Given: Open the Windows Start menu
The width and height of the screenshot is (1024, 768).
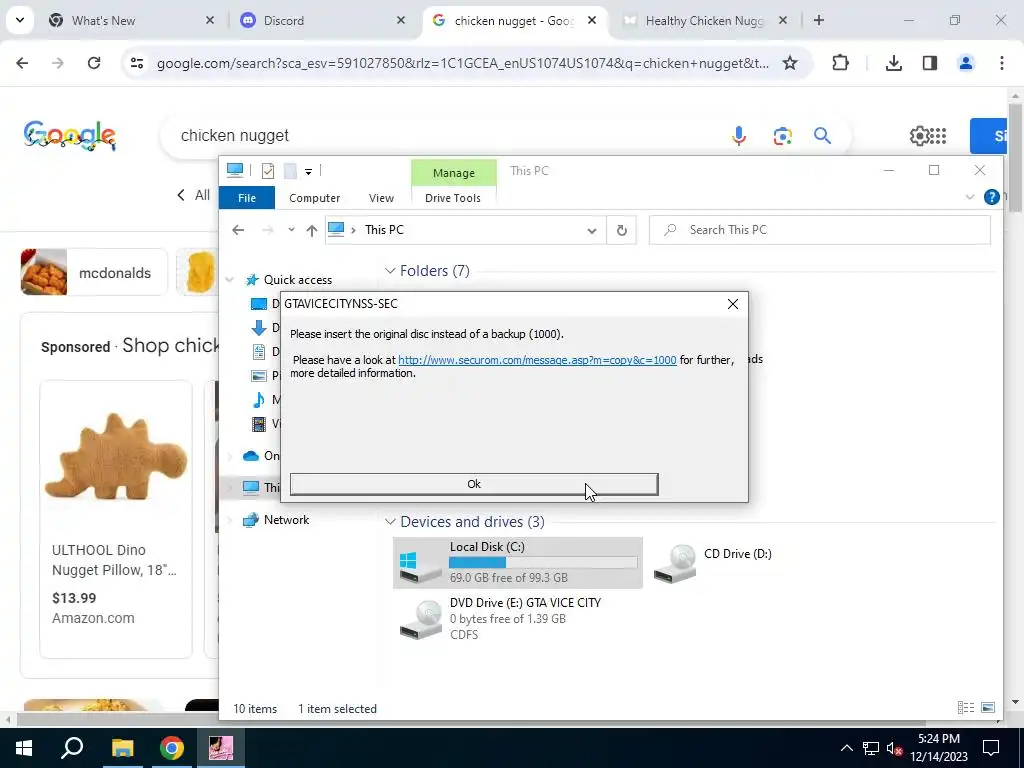Looking at the screenshot, I should tap(24, 748).
